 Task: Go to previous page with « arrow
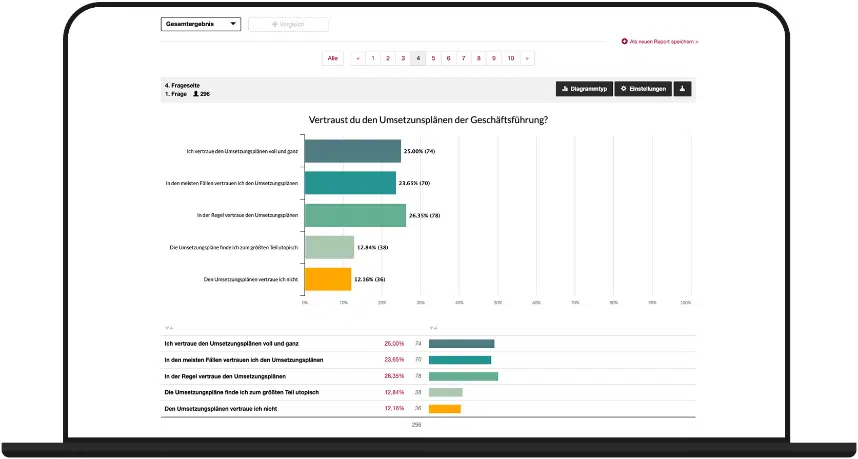[x=357, y=58]
